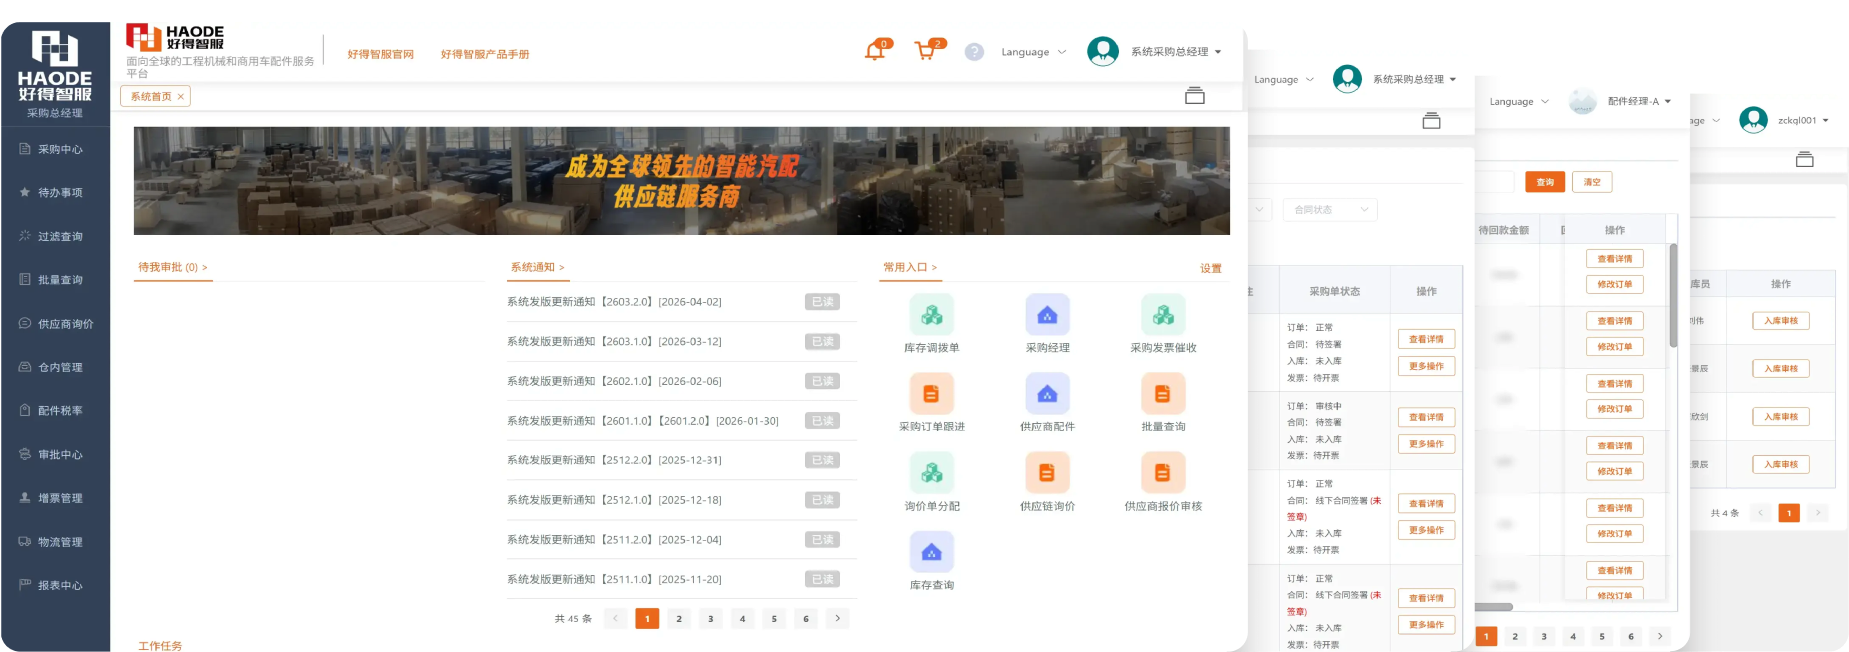Screen dimensions: 1849x652
Task: Open 过滤查询 in the sidebar
Action: (x=55, y=236)
